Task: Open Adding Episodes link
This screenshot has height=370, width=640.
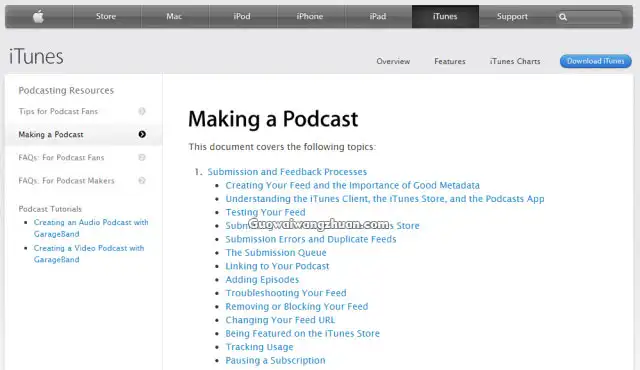Action: click(x=262, y=279)
